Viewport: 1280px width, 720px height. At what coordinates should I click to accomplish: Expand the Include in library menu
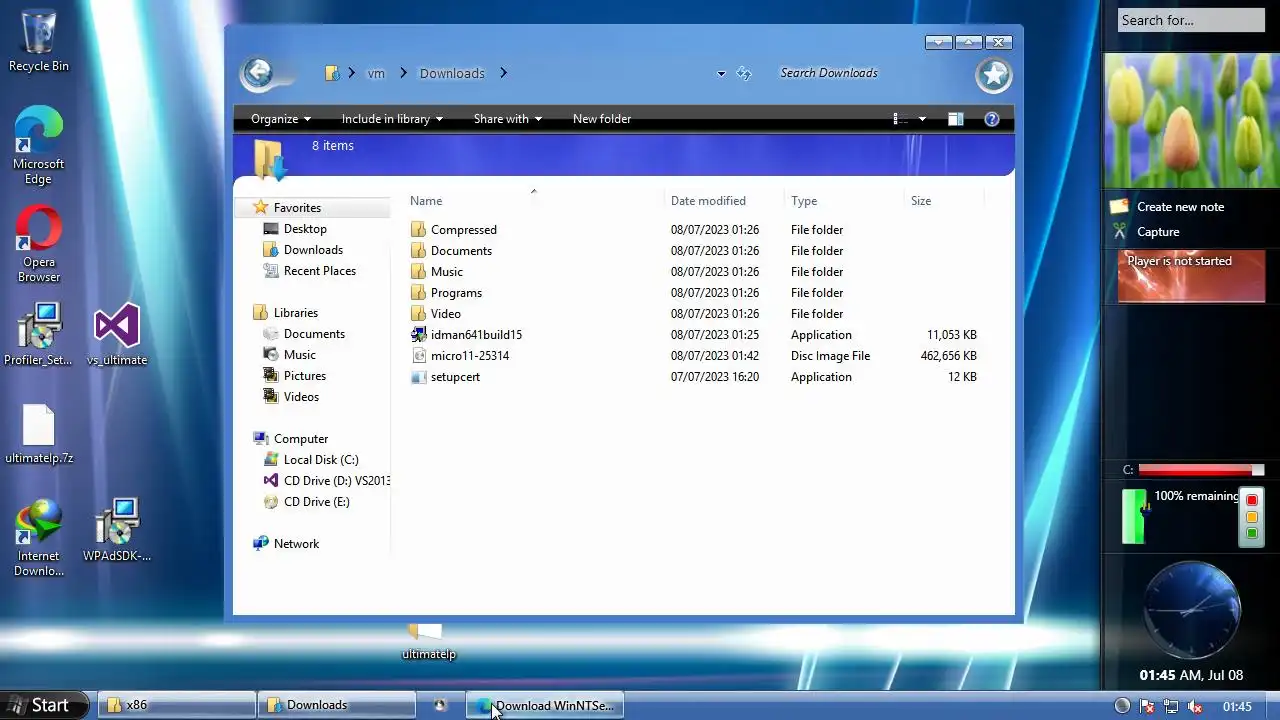[392, 119]
